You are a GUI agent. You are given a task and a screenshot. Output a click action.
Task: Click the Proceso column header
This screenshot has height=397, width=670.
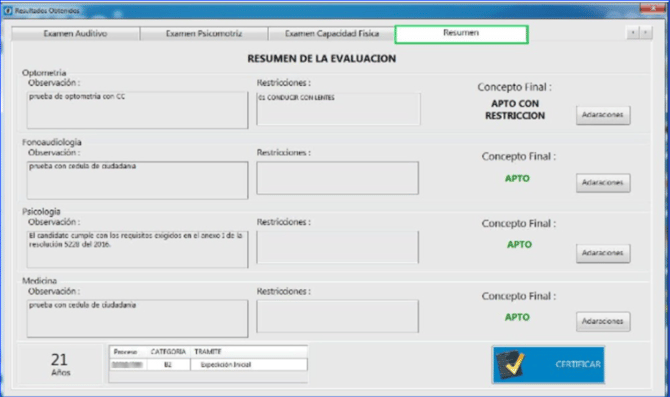tap(125, 352)
